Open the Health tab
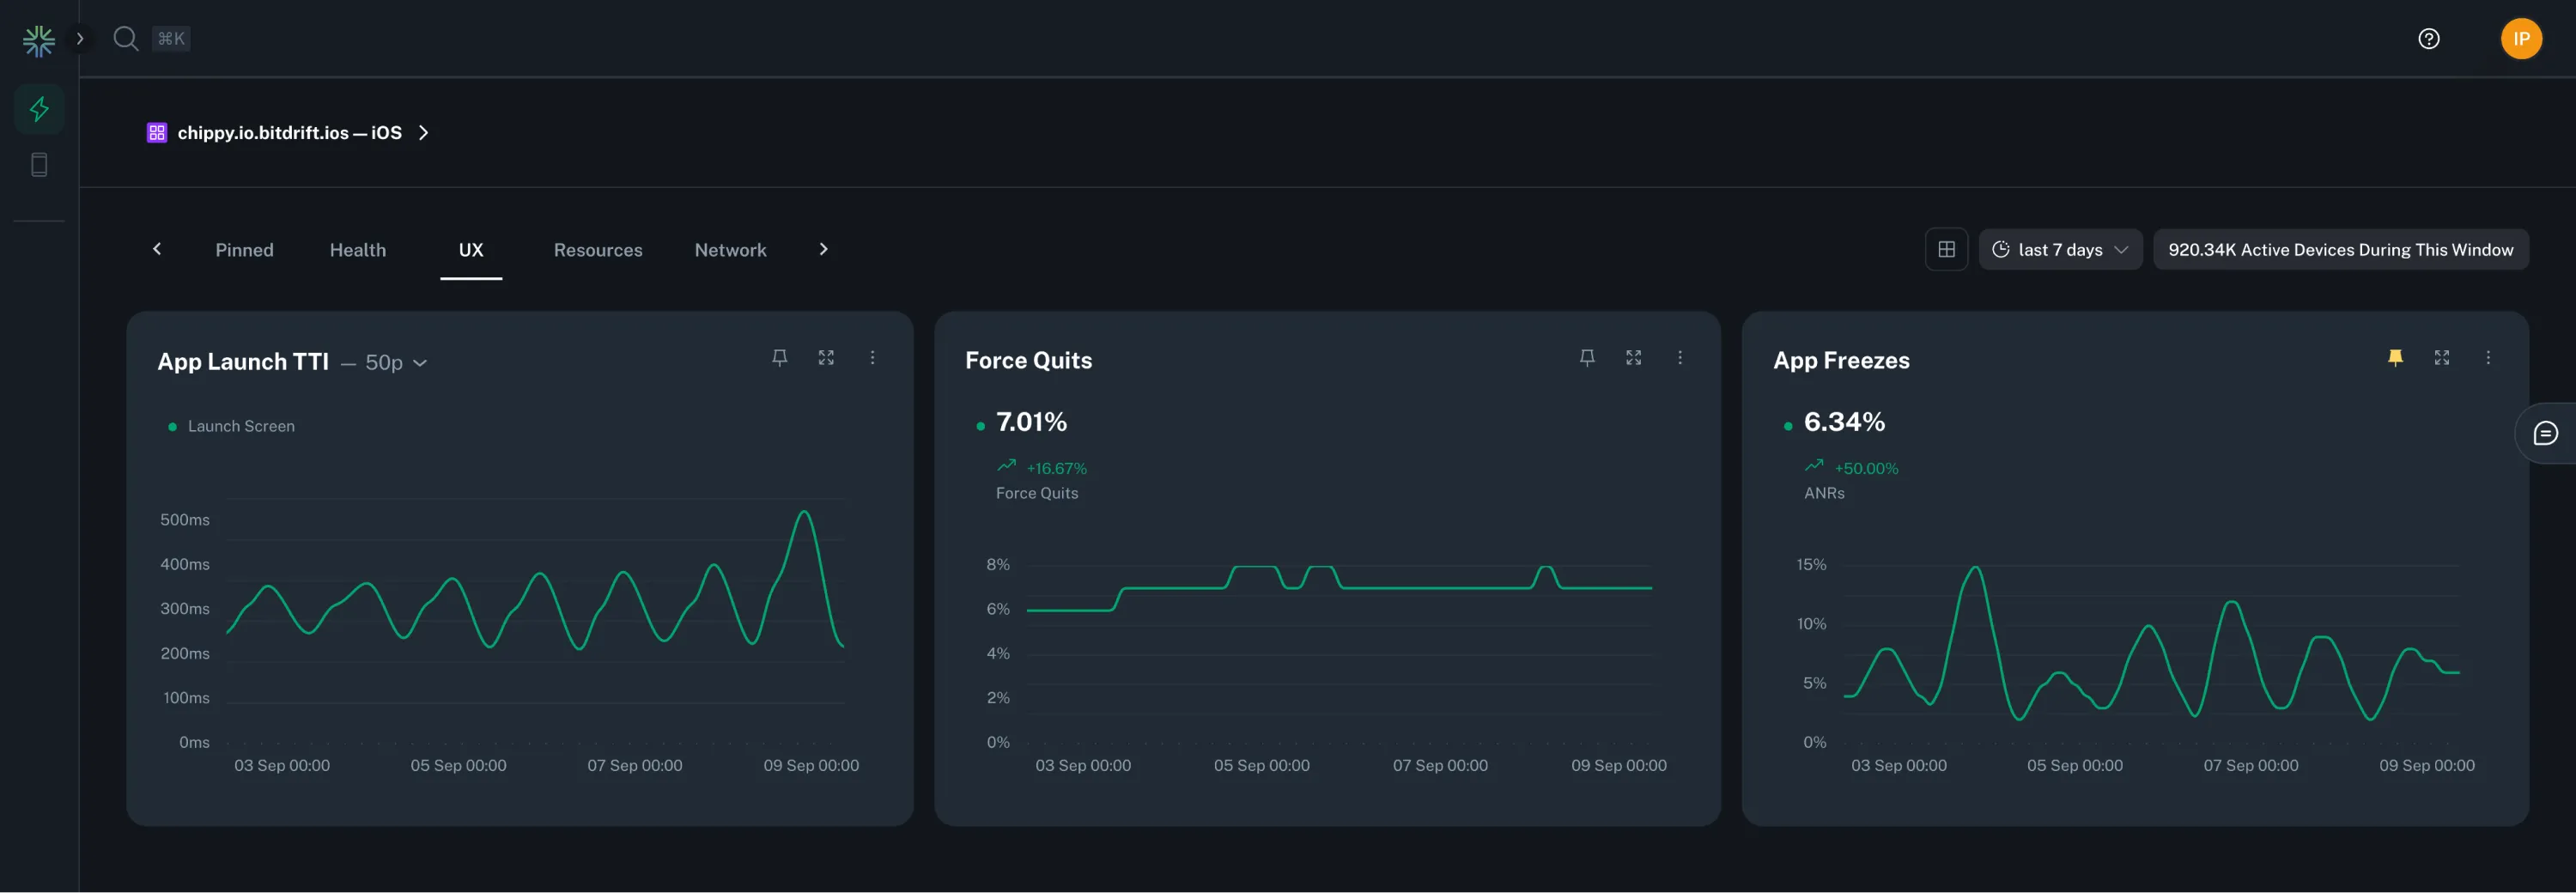Viewport: 2576px width, 893px height. (357, 250)
